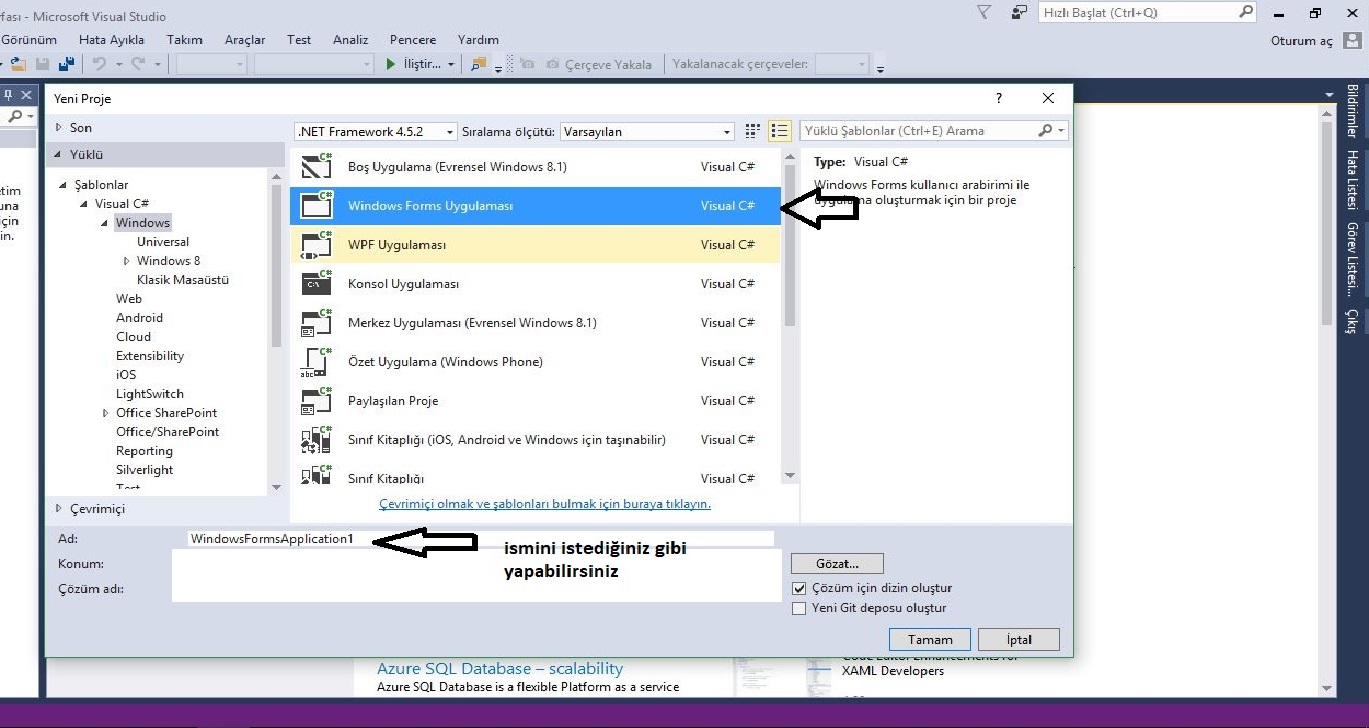The width and height of the screenshot is (1369, 728).
Task: Open the Görünüm menu
Action: 29,40
